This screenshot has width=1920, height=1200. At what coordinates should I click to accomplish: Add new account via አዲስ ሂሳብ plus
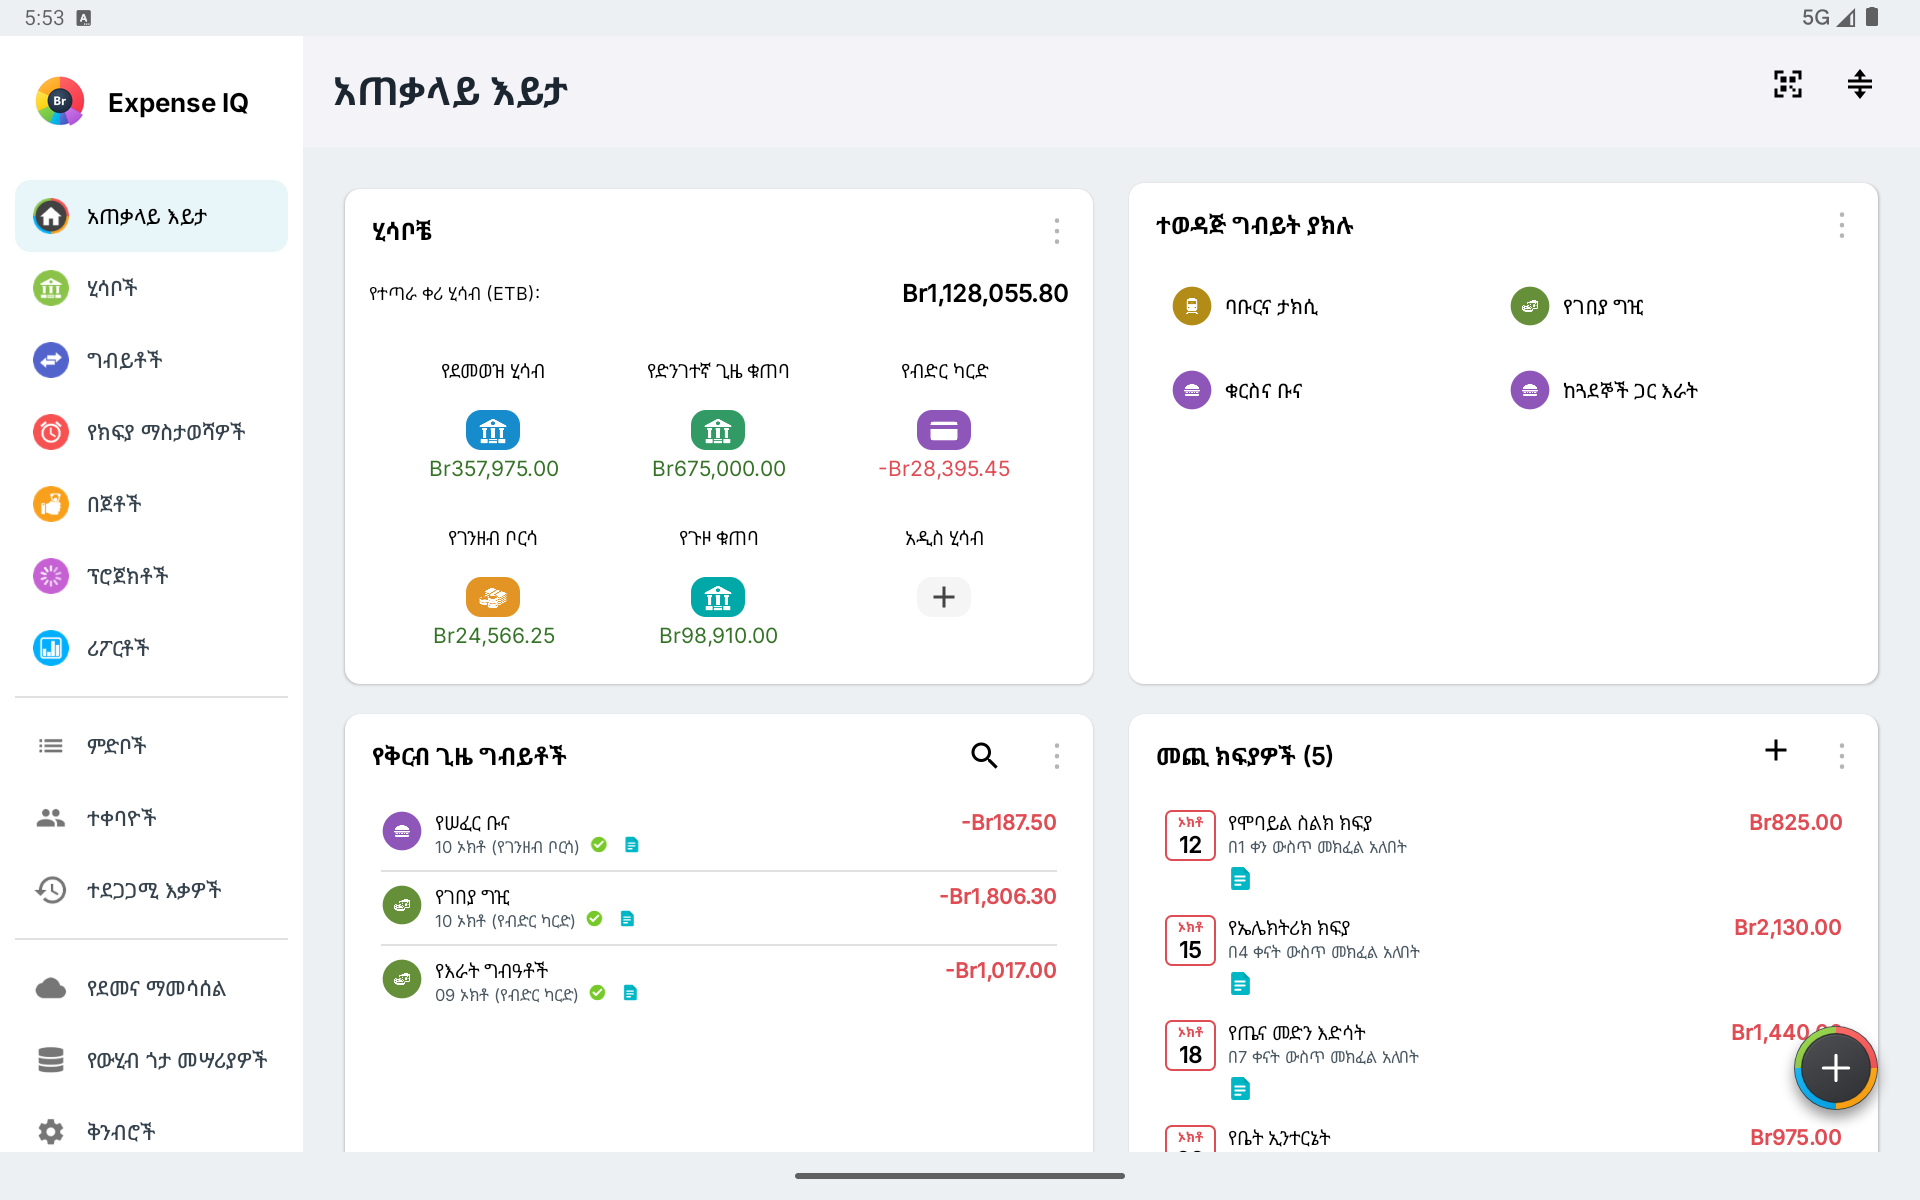point(944,597)
